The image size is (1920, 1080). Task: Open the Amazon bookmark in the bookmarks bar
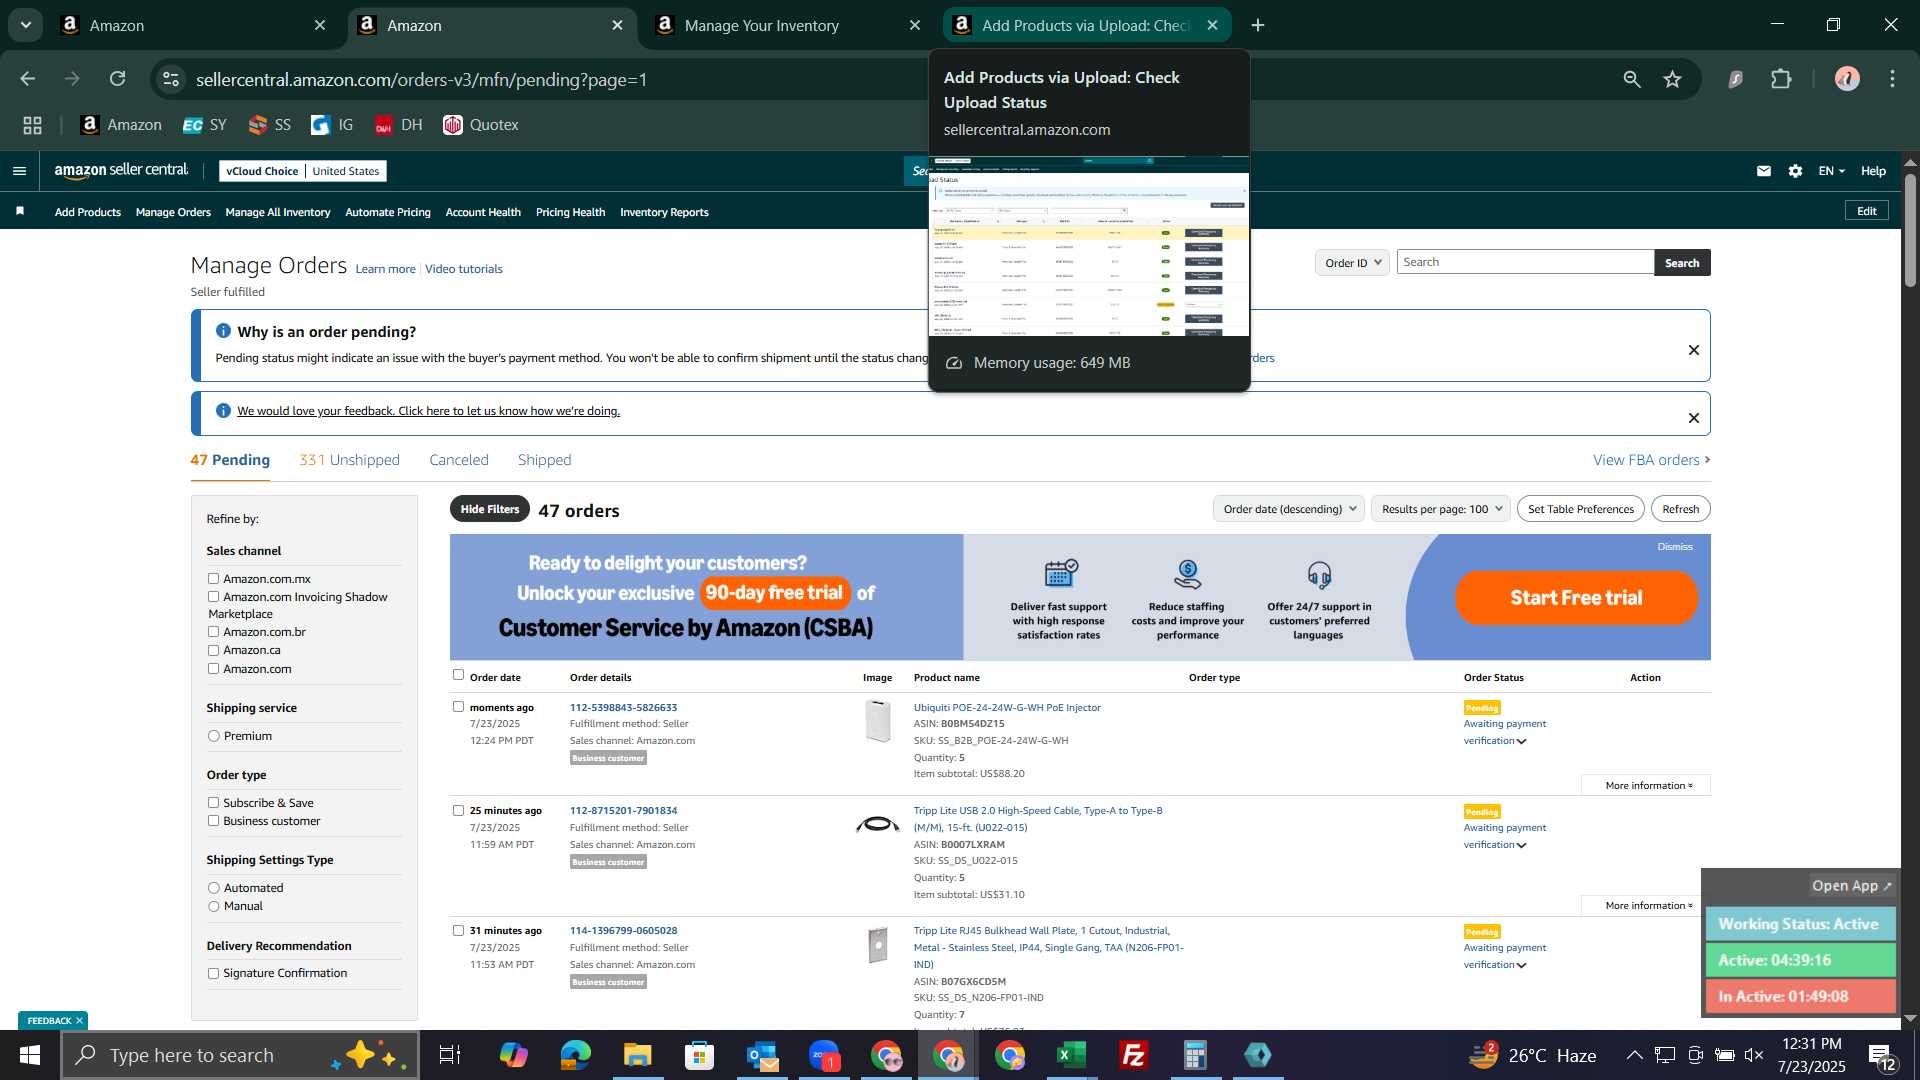coord(121,125)
